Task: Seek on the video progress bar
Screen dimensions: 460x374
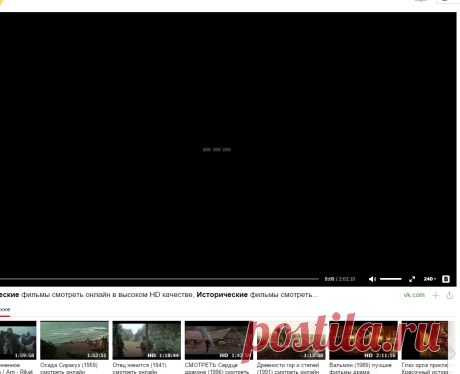Action: (x=159, y=279)
